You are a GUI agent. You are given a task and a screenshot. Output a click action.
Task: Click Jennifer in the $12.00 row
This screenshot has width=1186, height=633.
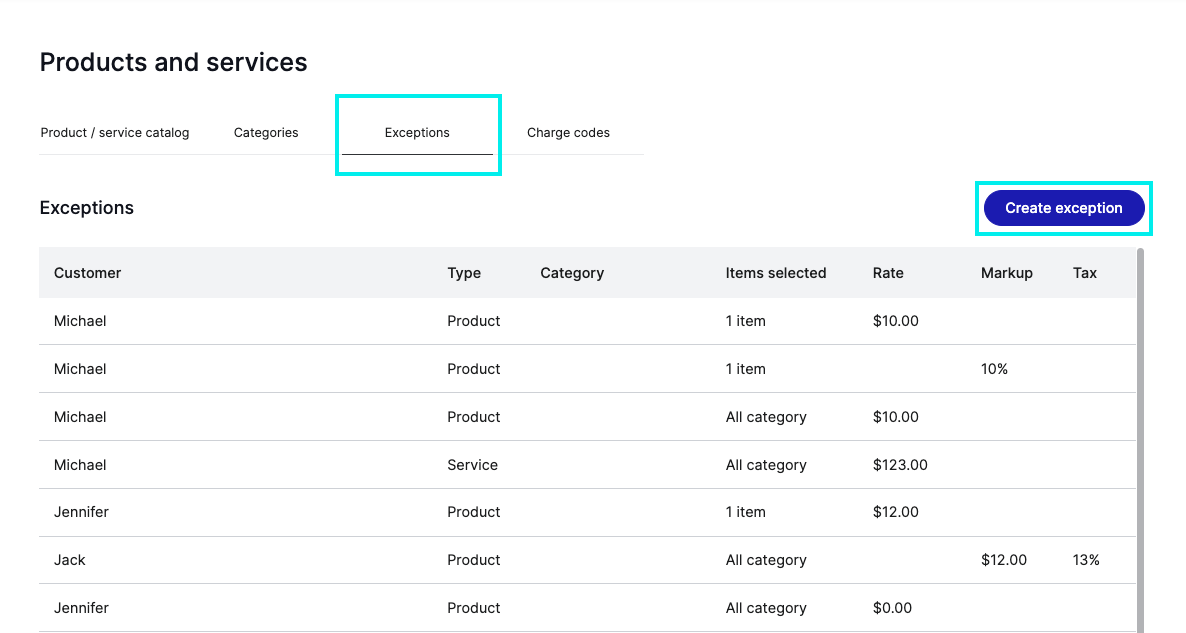click(x=81, y=512)
